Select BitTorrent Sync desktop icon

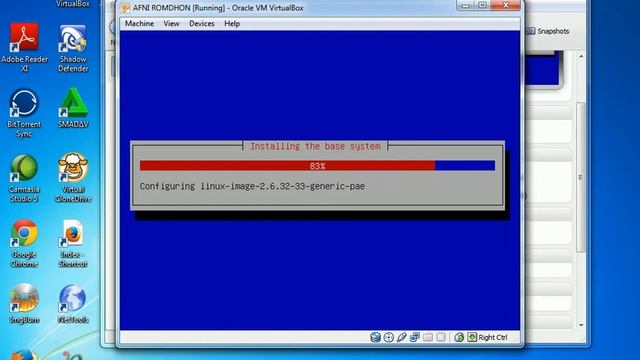[24, 113]
